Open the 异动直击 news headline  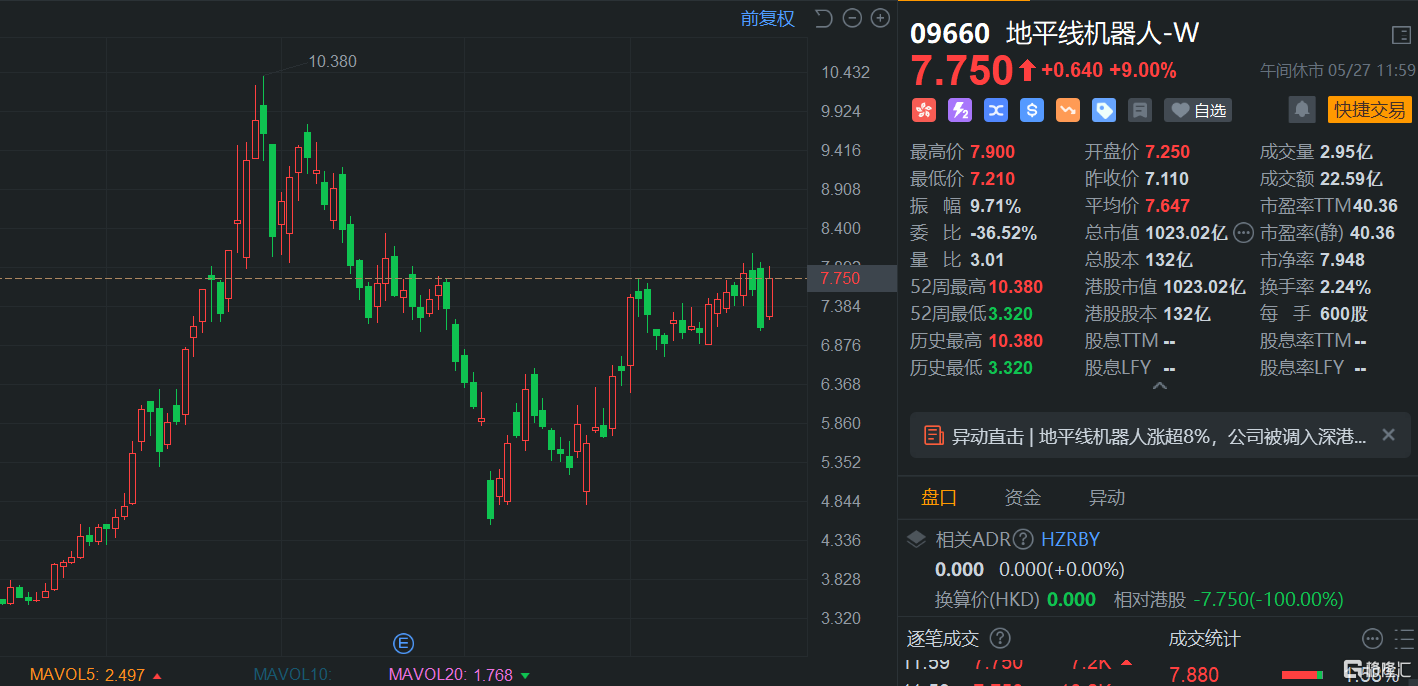coord(1158,436)
